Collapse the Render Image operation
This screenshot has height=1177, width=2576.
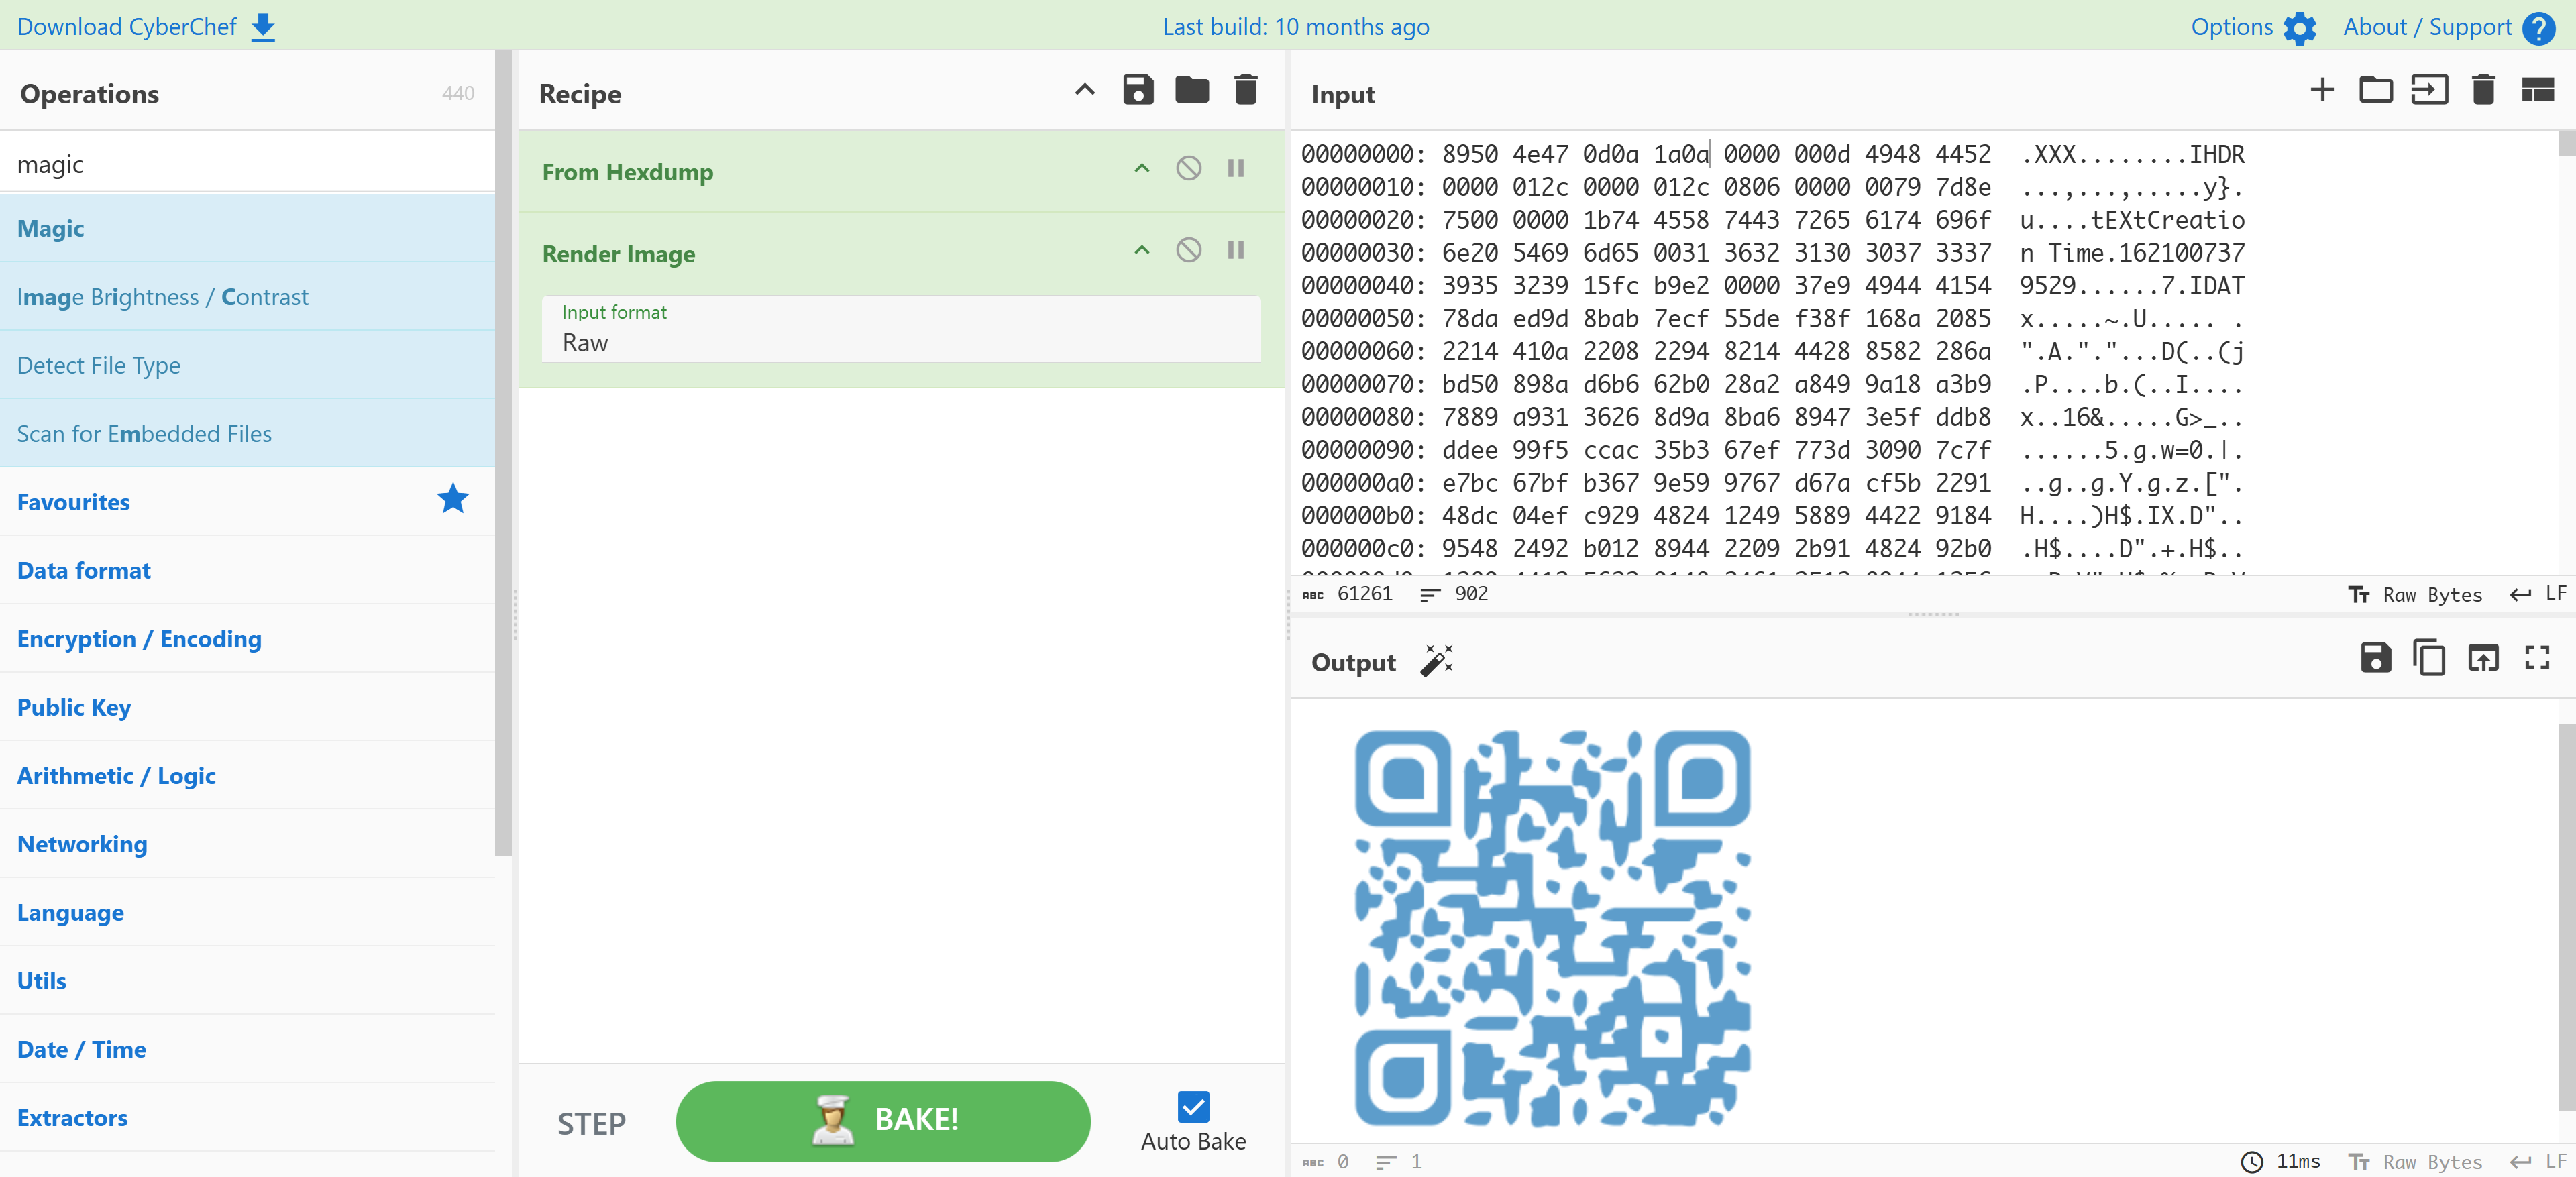1142,250
